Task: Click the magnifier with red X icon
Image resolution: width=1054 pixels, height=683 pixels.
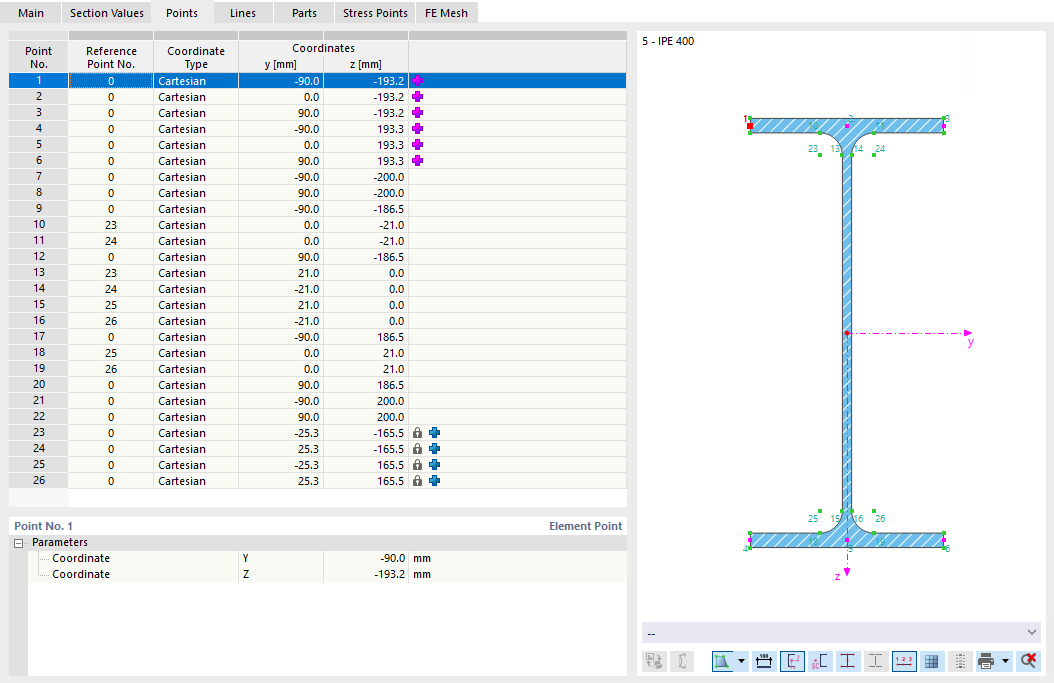Action: point(1027,661)
